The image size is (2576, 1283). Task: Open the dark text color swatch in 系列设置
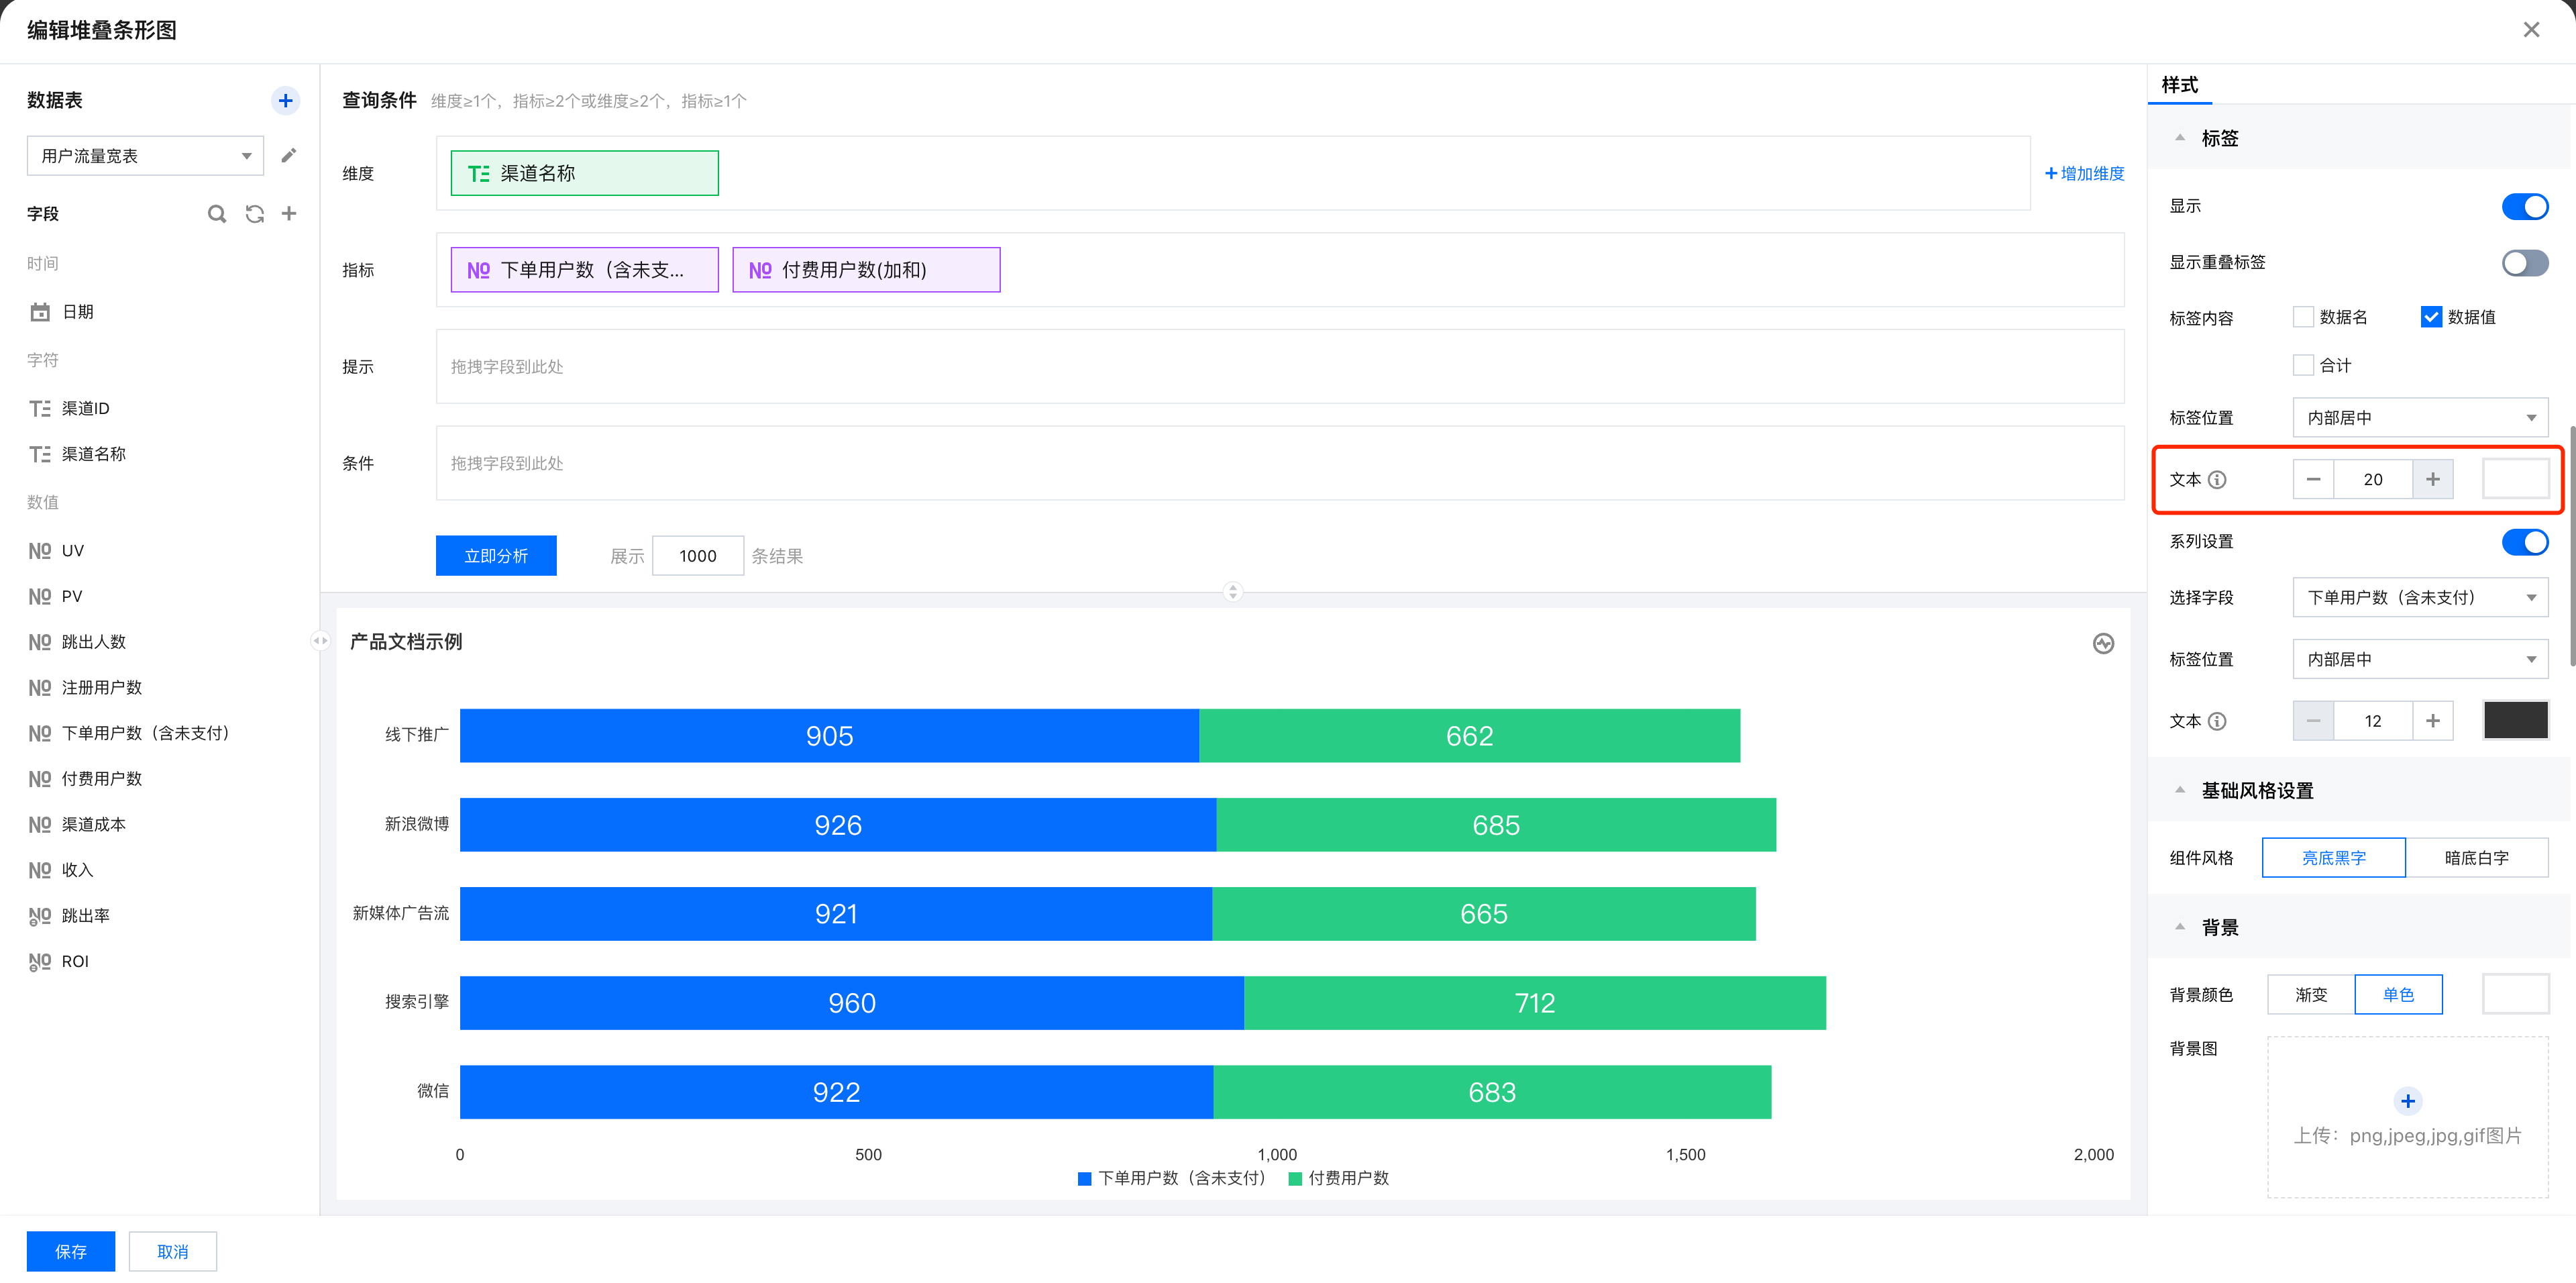point(2515,721)
